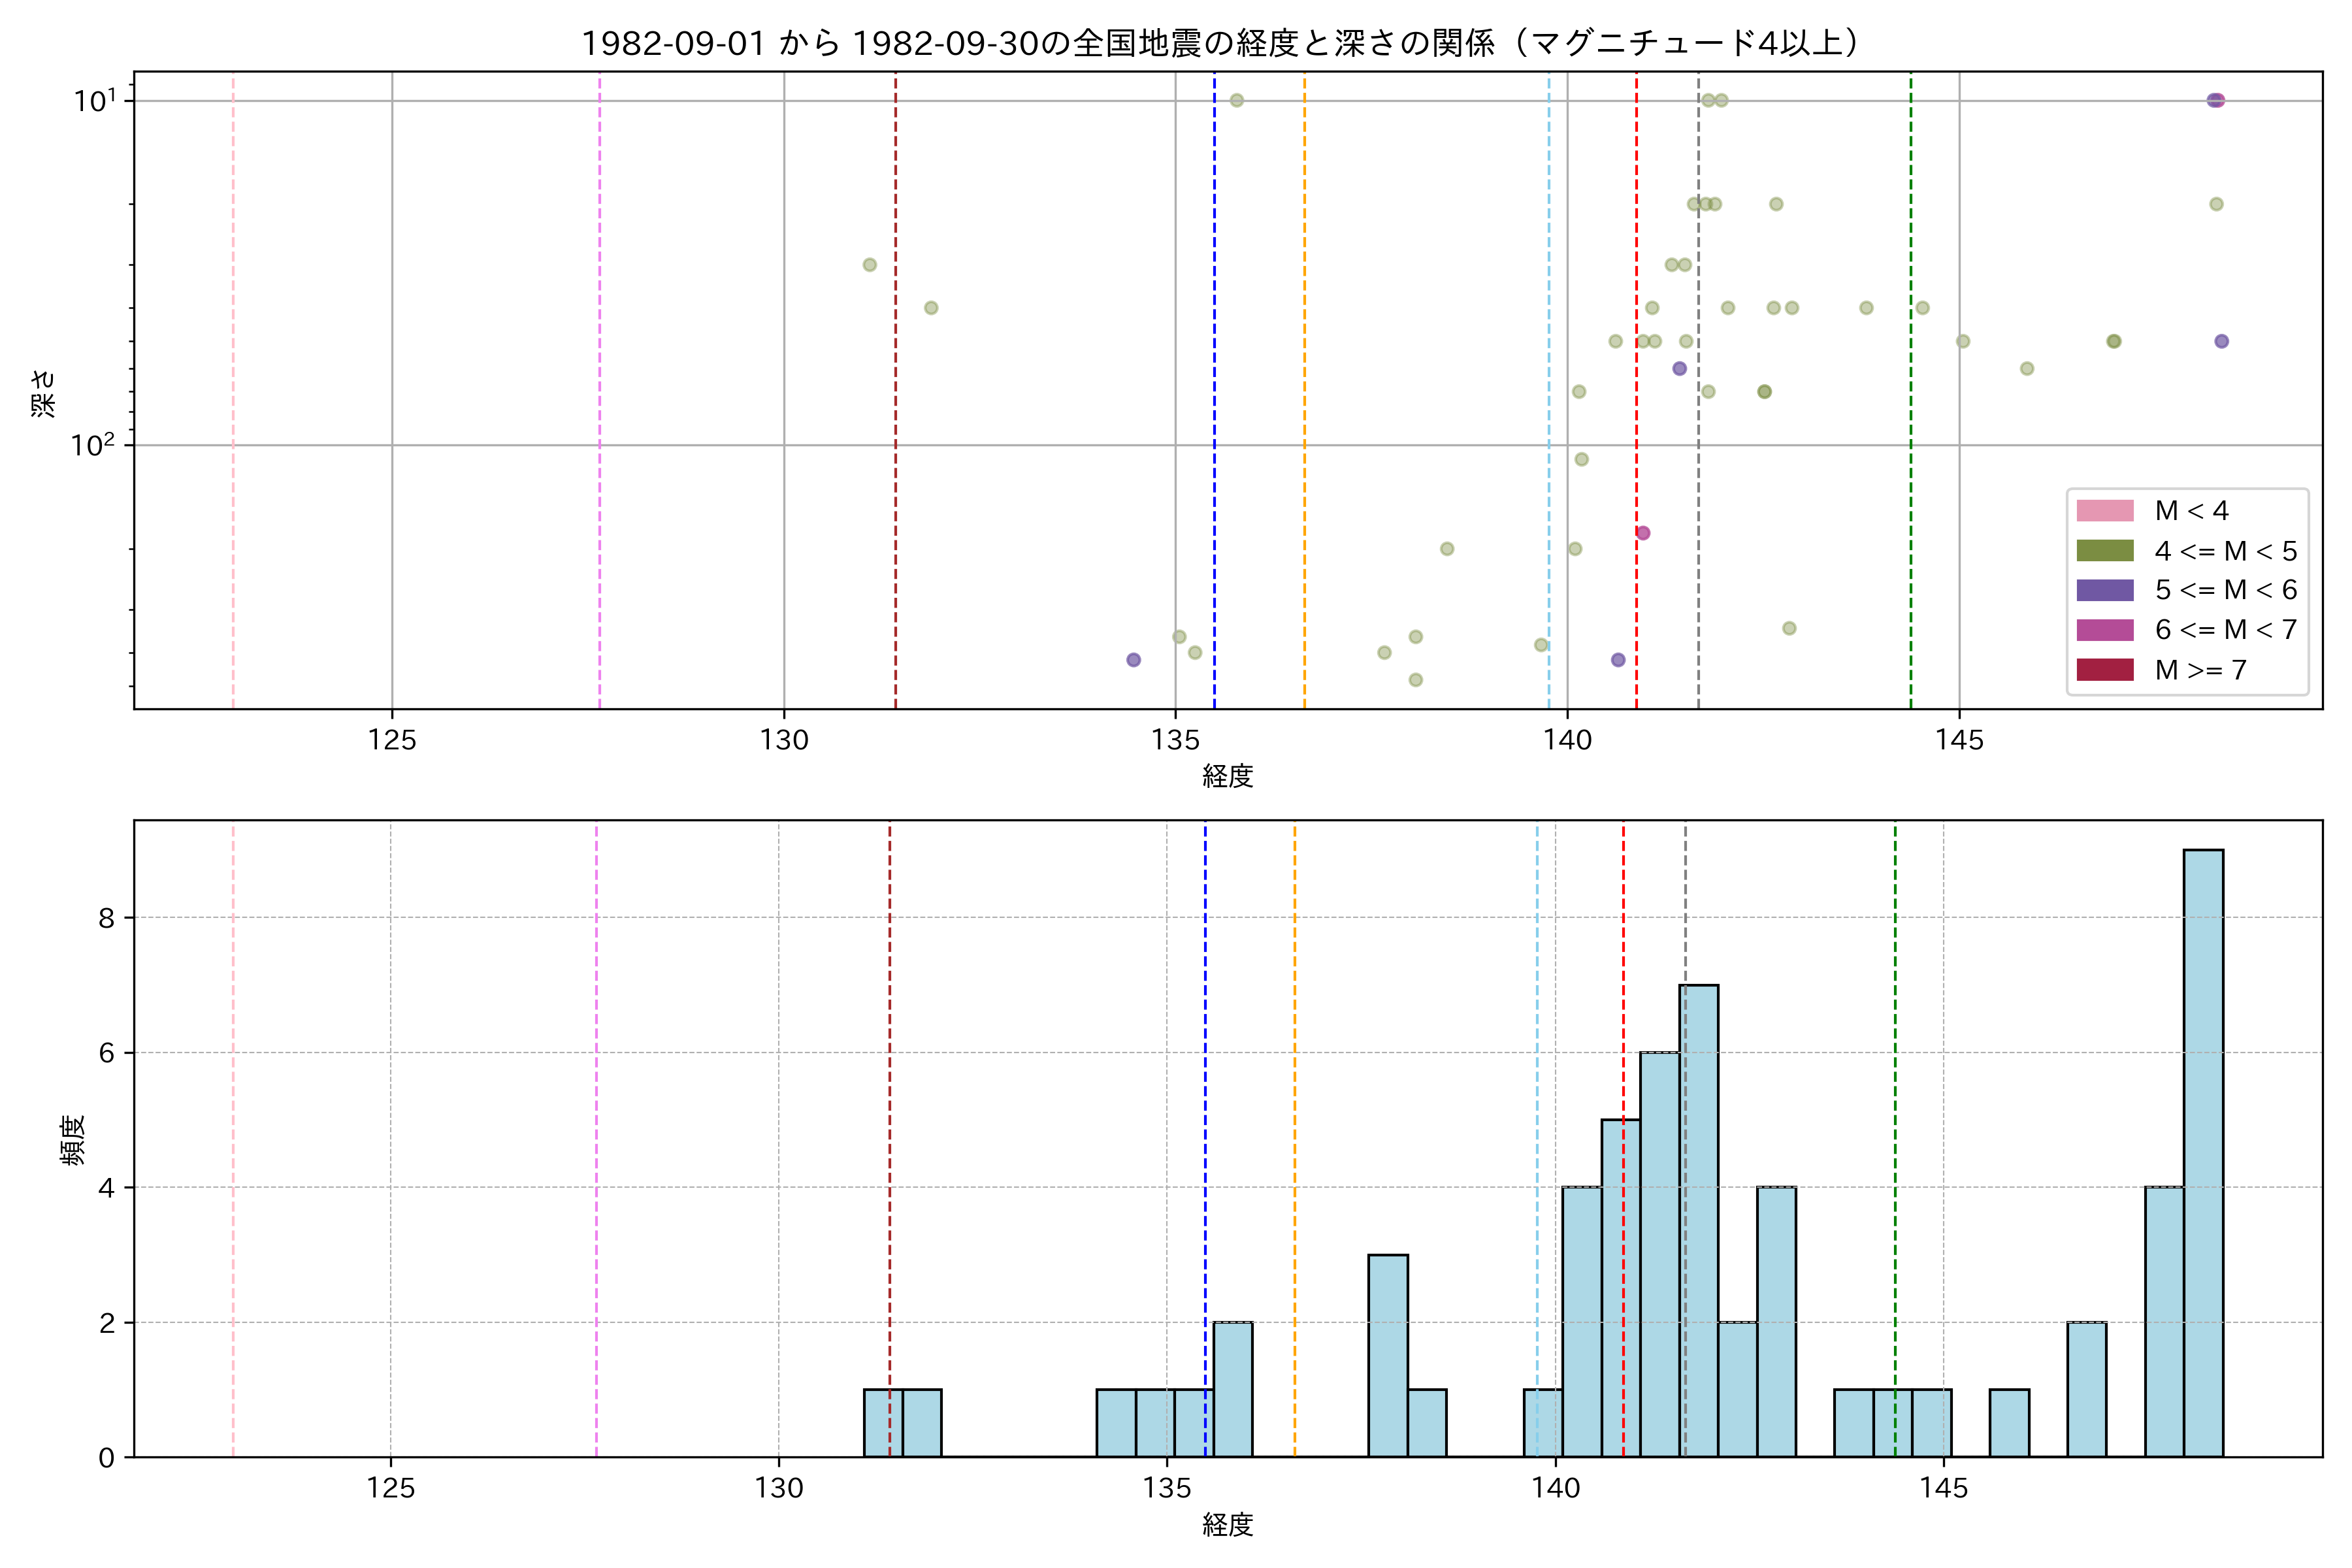Click the crimson M >= 7 legend swatch

point(2104,670)
